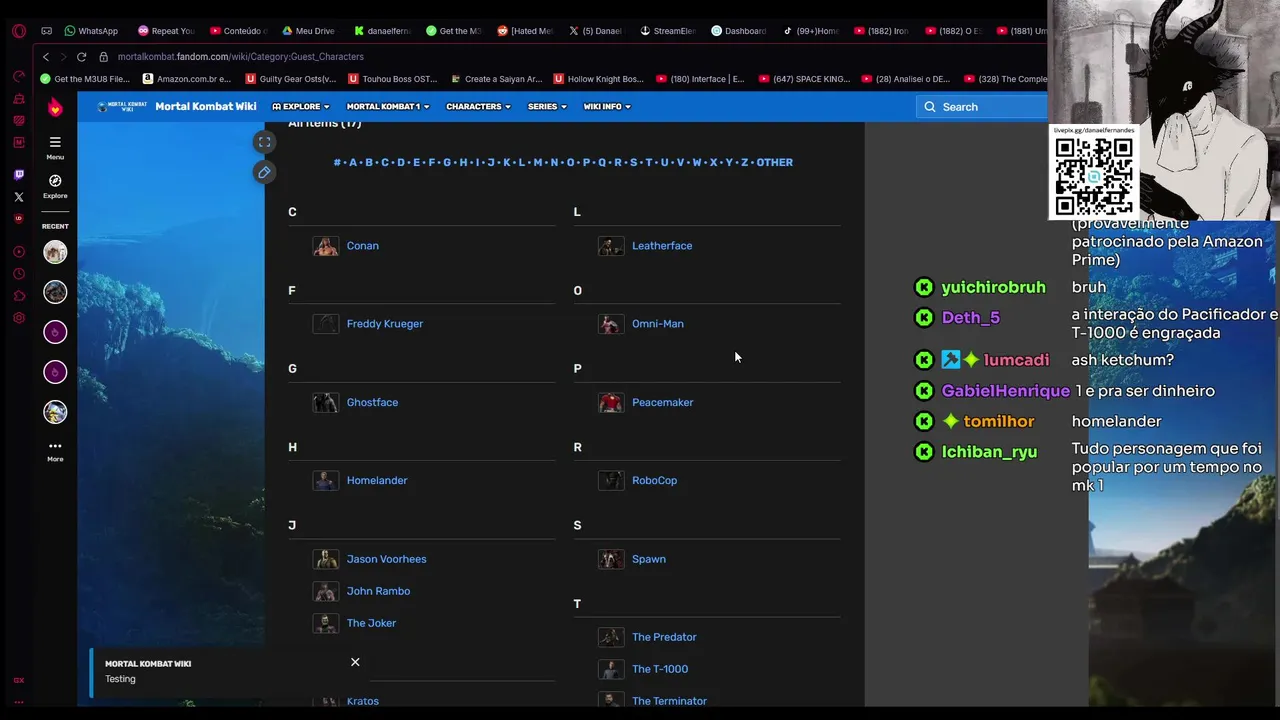Click the browser address bar URL
The height and width of the screenshot is (720, 1280).
[x=241, y=57]
